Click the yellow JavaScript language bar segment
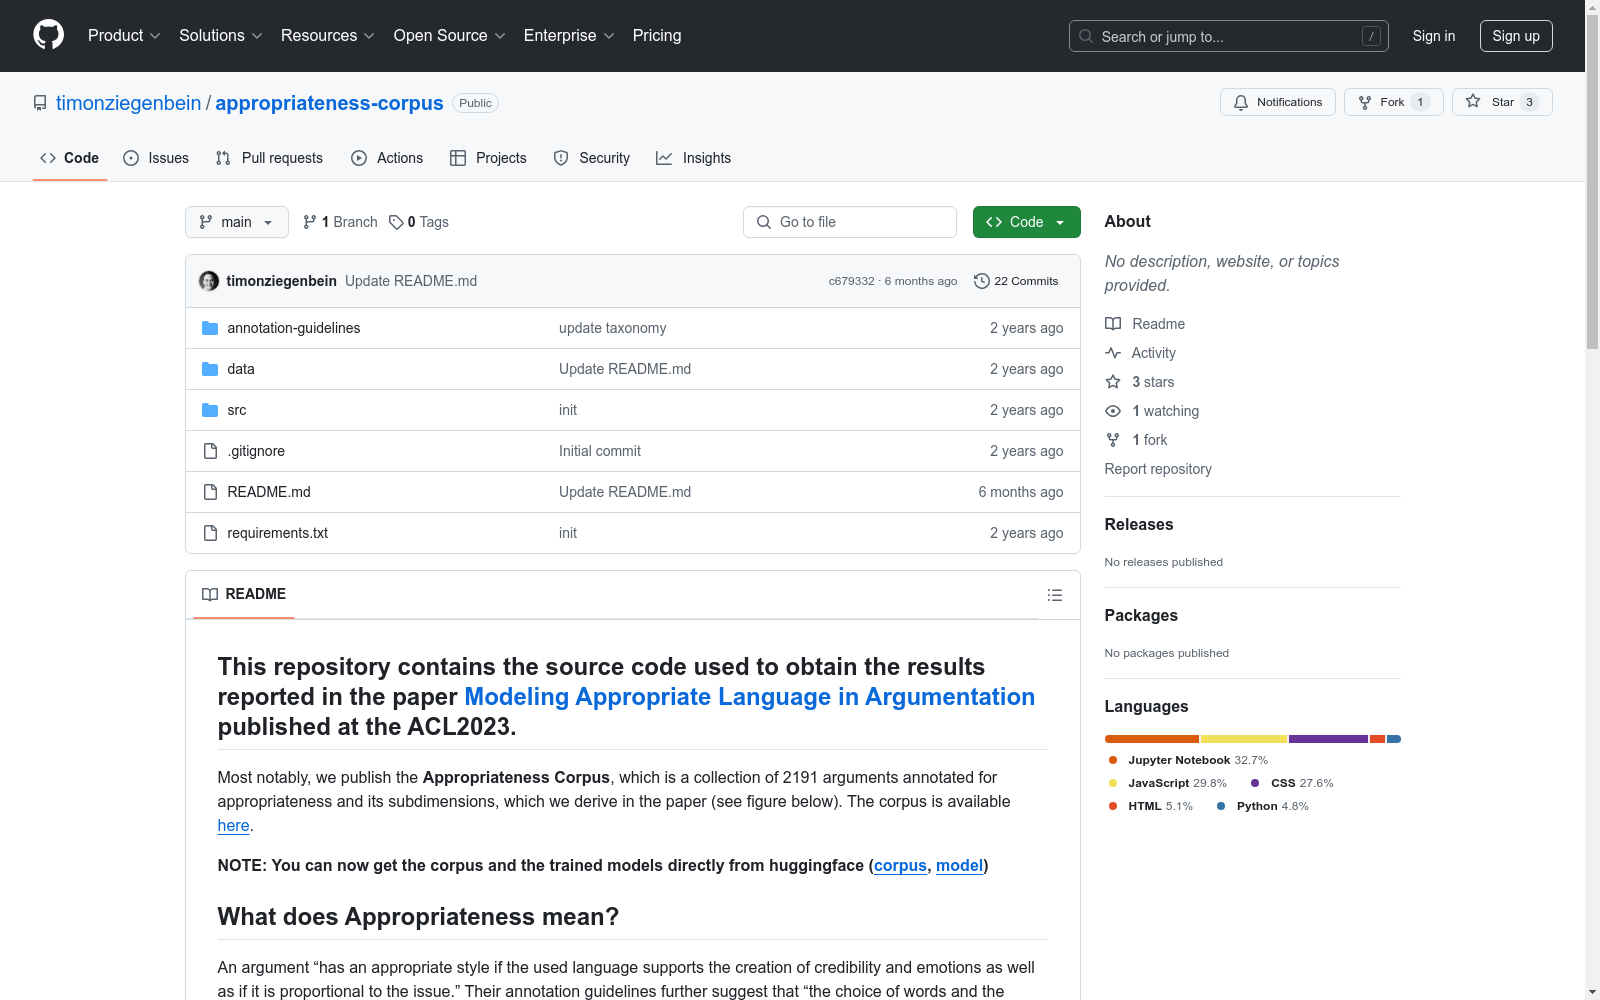The width and height of the screenshot is (1600, 1000). (1244, 739)
